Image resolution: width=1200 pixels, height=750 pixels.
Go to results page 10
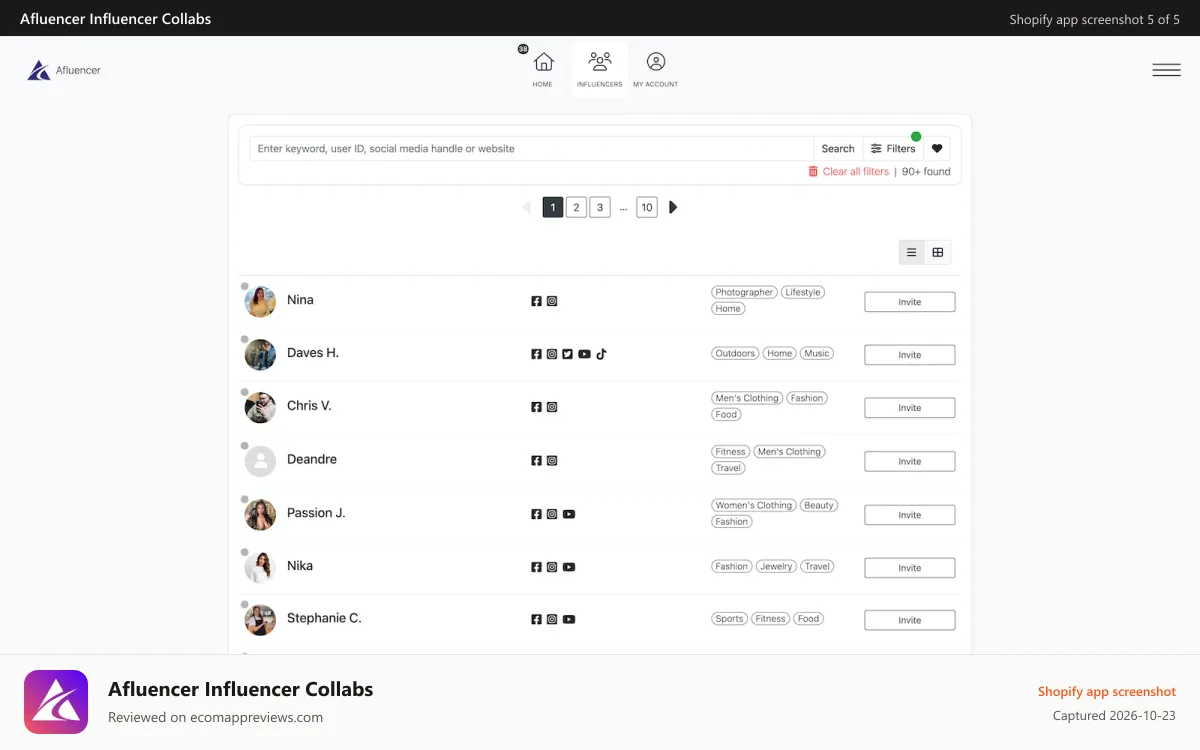click(647, 207)
